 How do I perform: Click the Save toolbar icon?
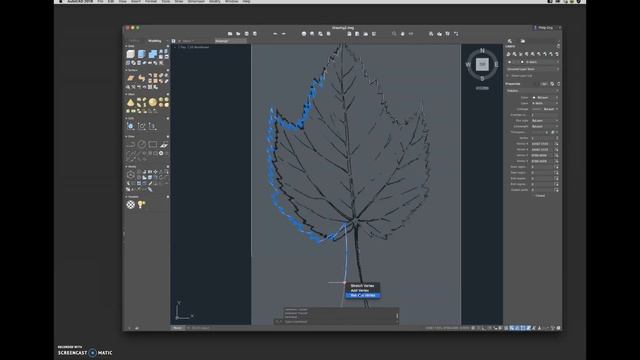coord(247,34)
